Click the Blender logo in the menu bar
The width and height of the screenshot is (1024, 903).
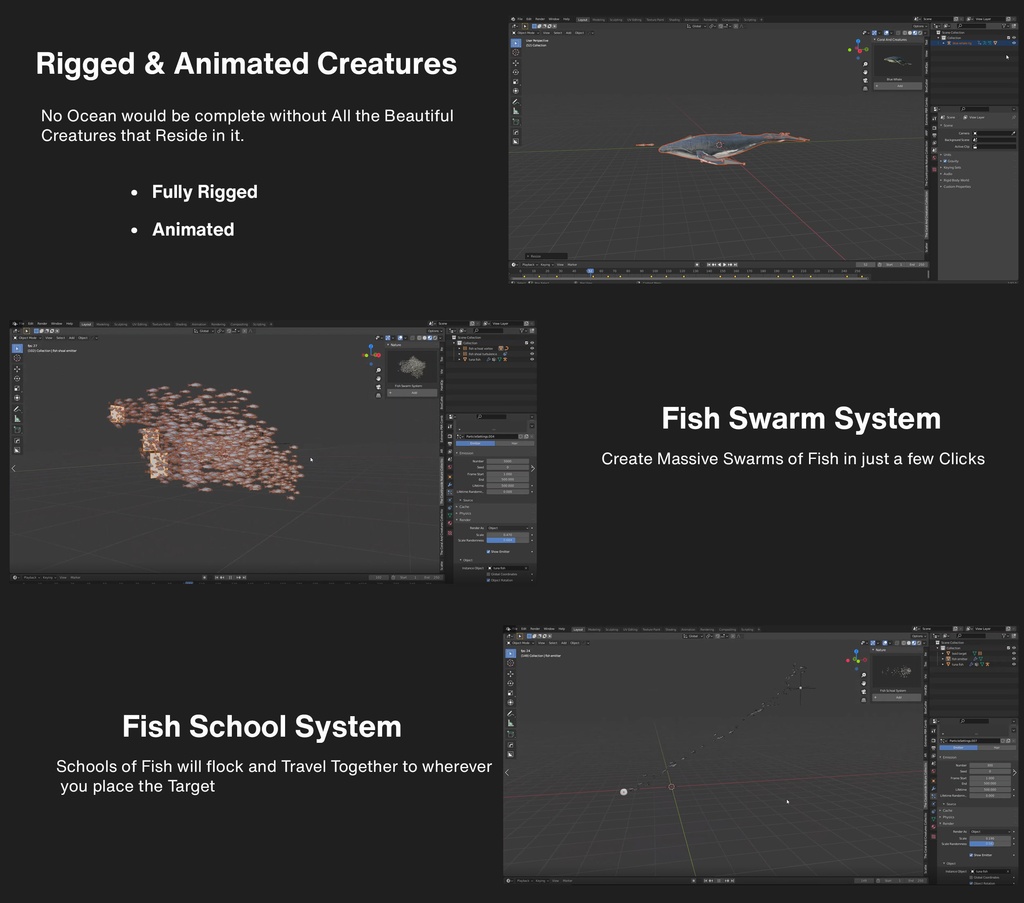511,19
